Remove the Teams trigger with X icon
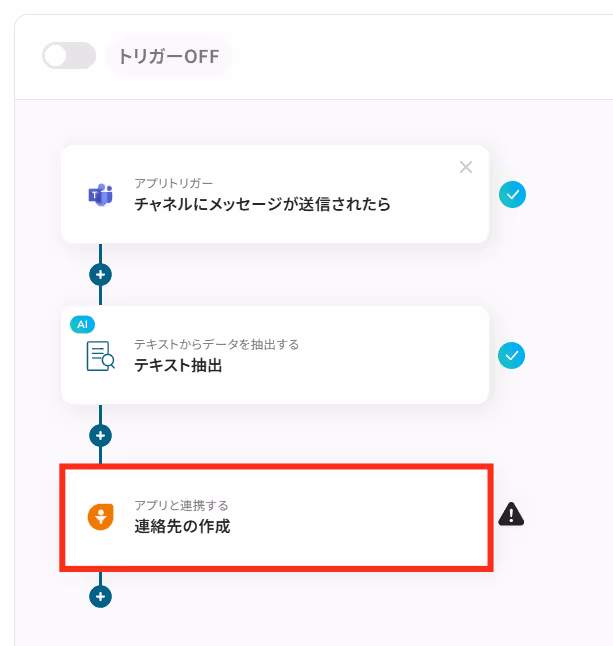Image resolution: width=613 pixels, height=646 pixels. pos(466,167)
